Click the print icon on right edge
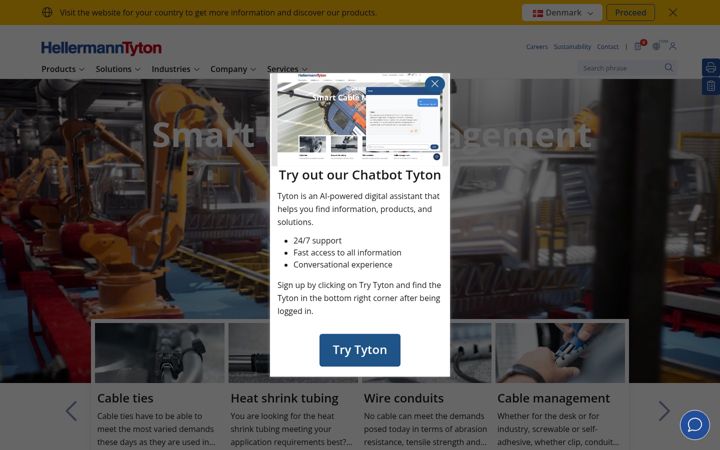 click(710, 68)
